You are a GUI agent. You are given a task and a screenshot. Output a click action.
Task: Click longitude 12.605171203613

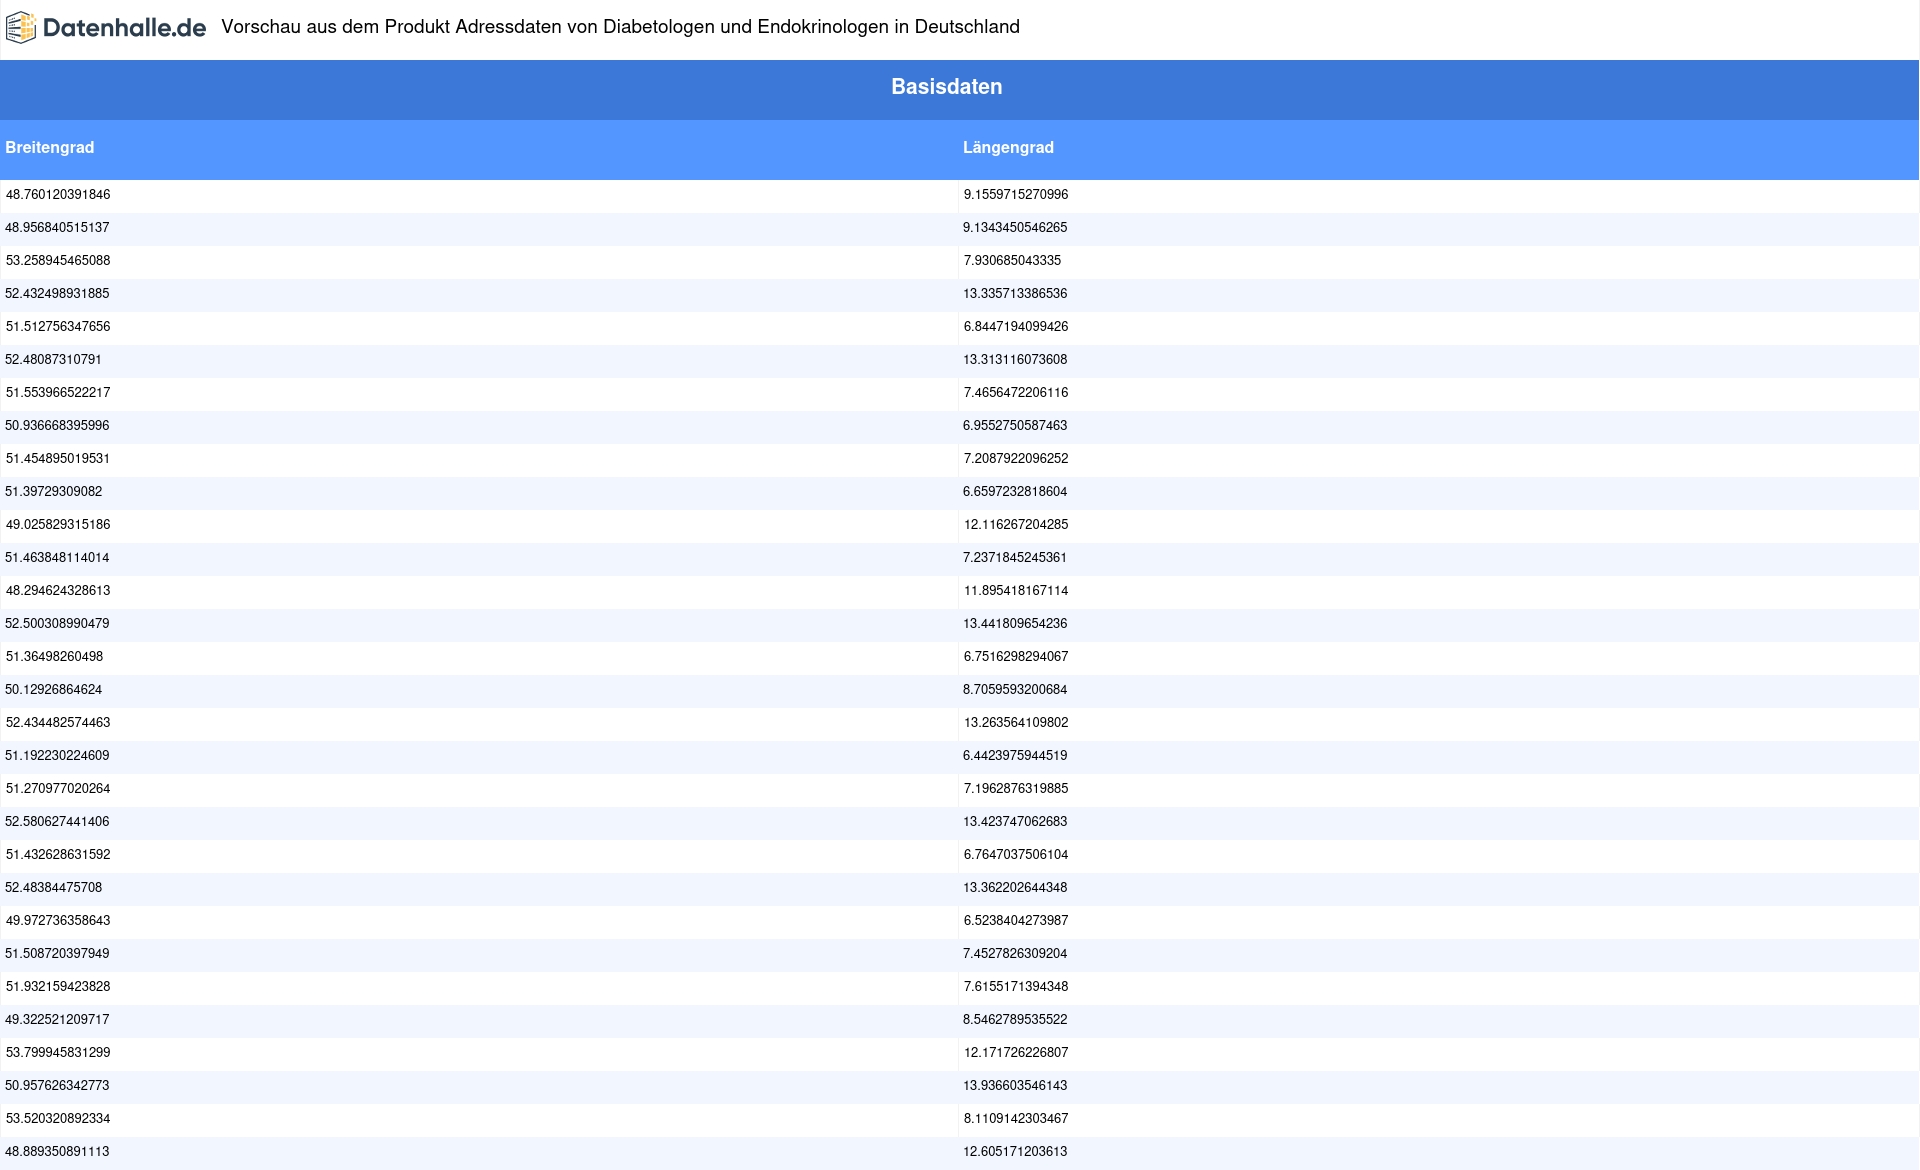tap(1015, 1152)
